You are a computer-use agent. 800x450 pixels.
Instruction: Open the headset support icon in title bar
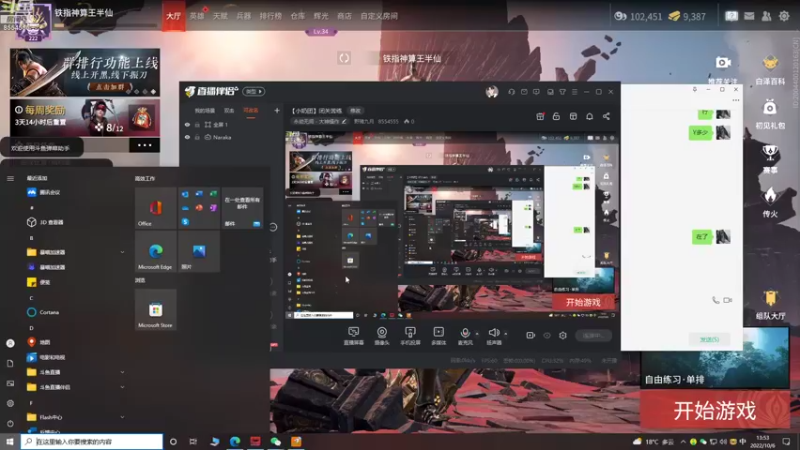pyautogui.click(x=511, y=92)
